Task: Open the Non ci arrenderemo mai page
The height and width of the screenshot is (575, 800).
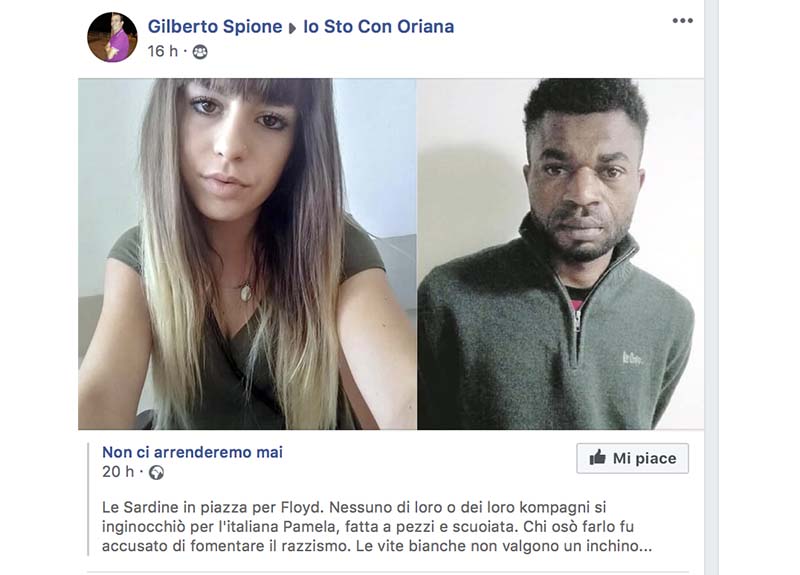Action: click(x=192, y=452)
